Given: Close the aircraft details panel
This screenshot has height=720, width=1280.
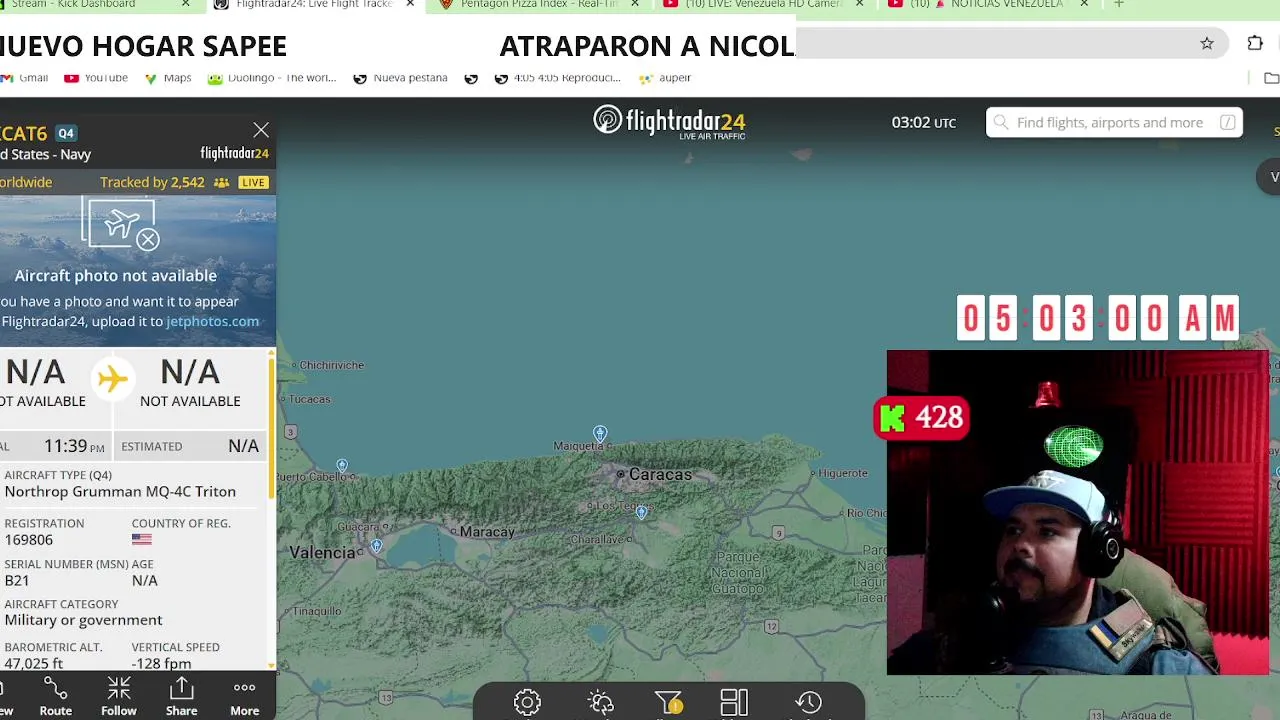Looking at the screenshot, I should click(x=261, y=131).
